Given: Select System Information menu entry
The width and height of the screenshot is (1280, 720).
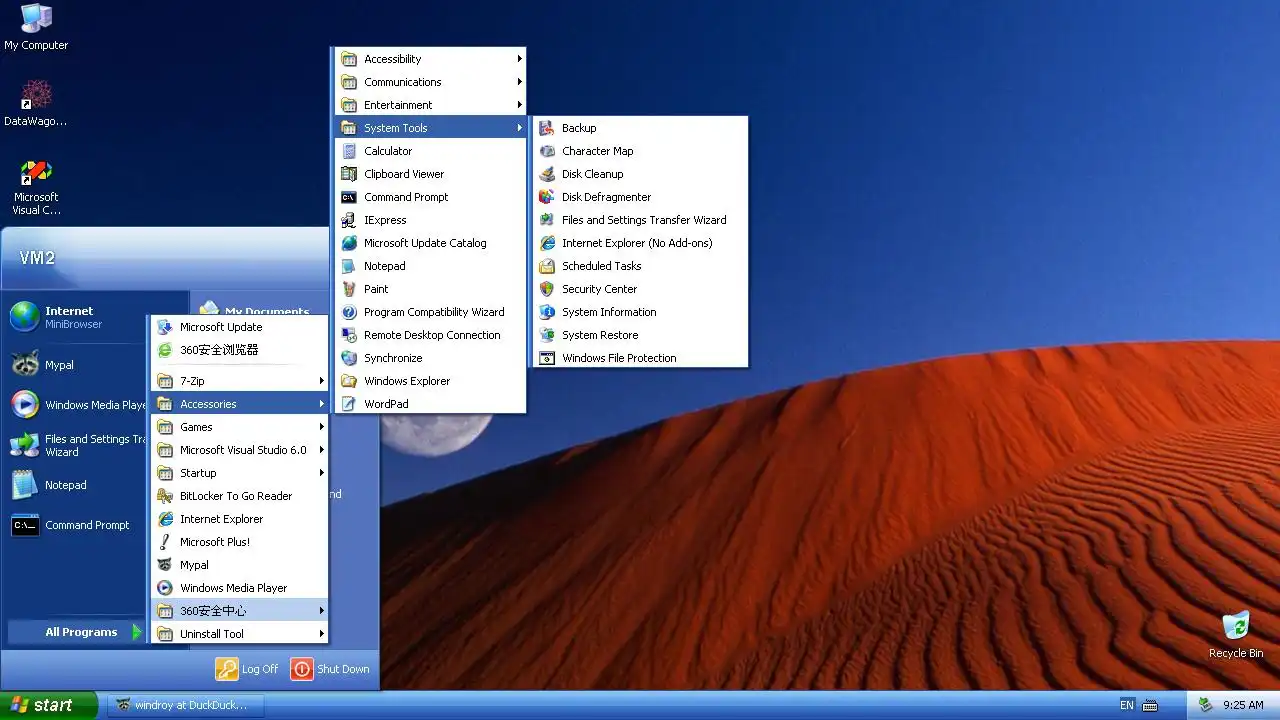Looking at the screenshot, I should 640,312.
